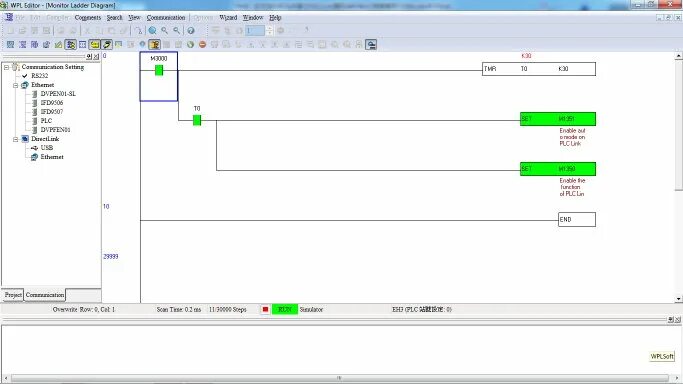Click the 11/30000 Steps status text
The image size is (683, 384).
(227, 310)
